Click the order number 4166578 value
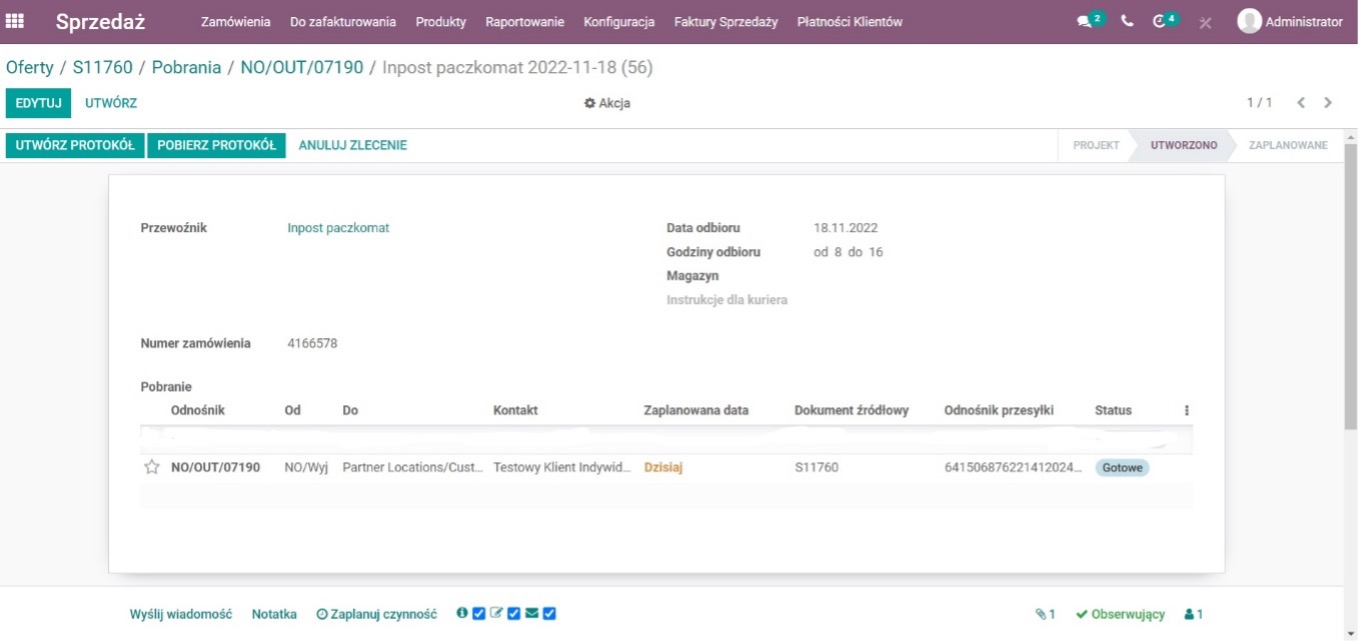Viewport: 1362px width, 644px height. [x=312, y=343]
